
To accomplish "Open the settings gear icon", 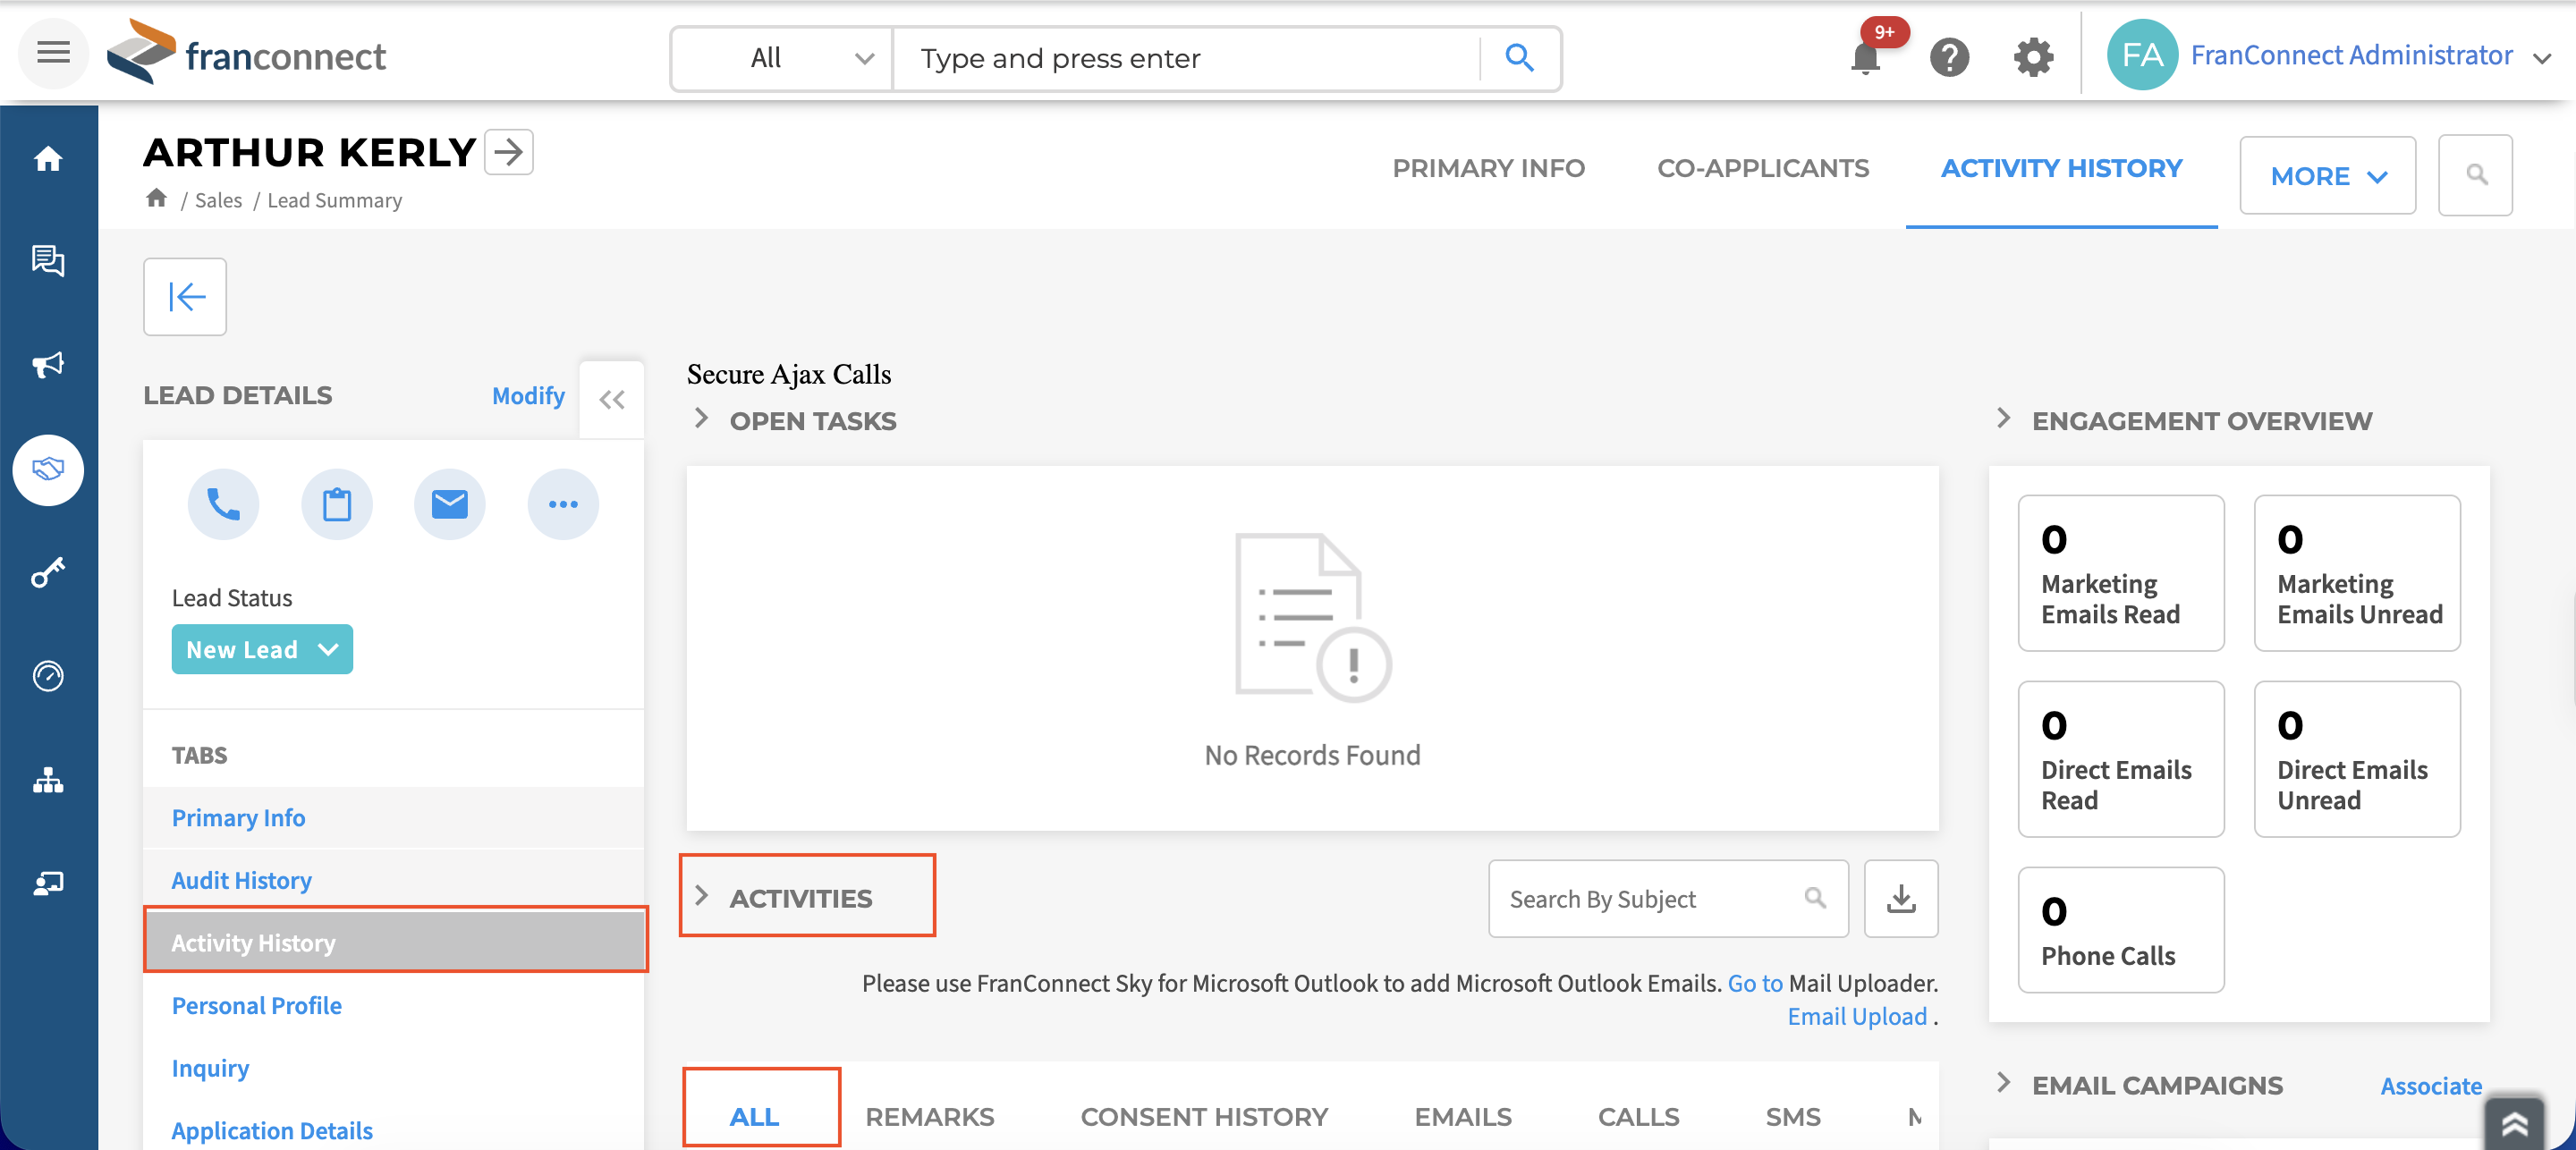I will (2033, 57).
